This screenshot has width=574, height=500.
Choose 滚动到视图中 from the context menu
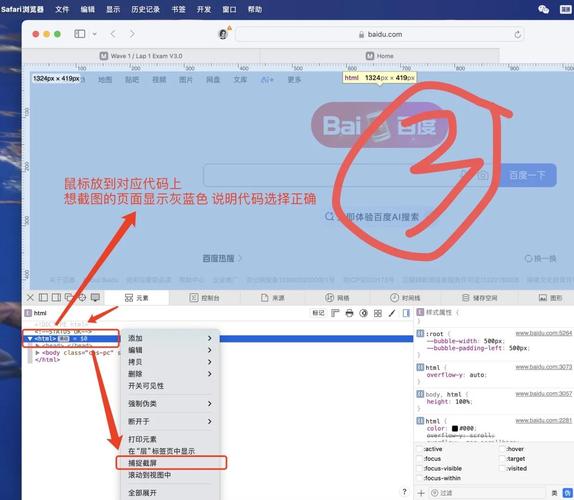(171, 475)
